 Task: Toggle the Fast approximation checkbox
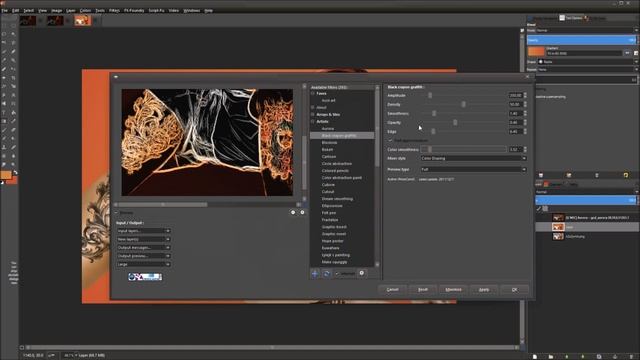point(390,140)
